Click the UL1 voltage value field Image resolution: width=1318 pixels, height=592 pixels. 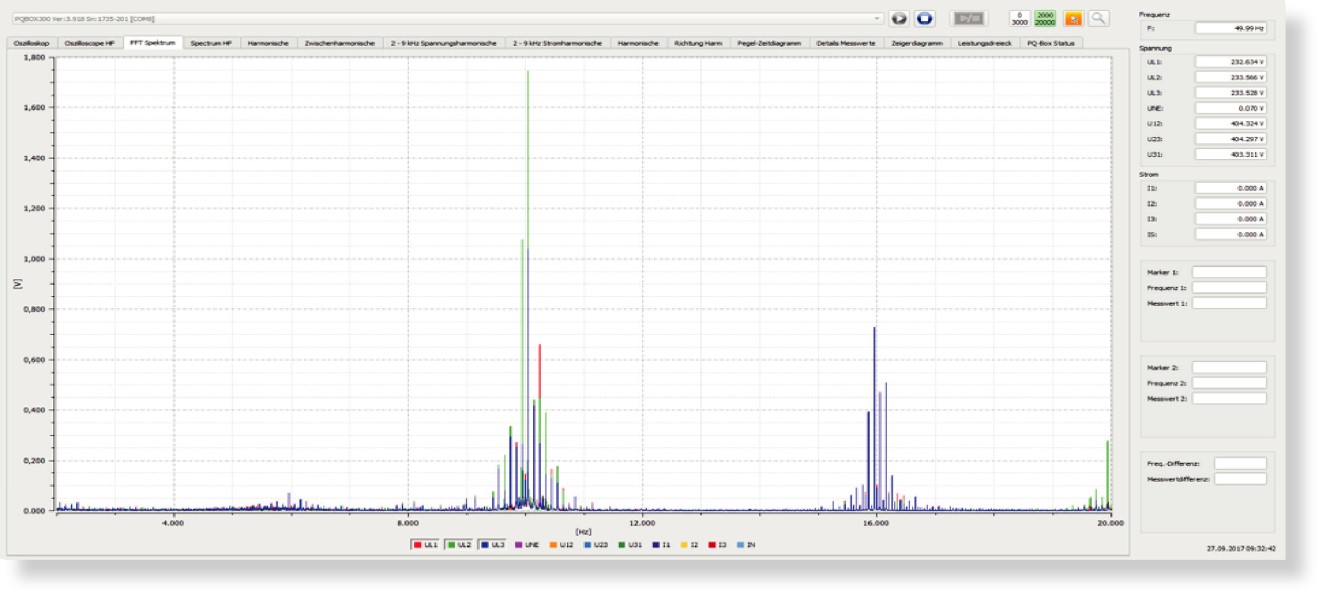1230,62
